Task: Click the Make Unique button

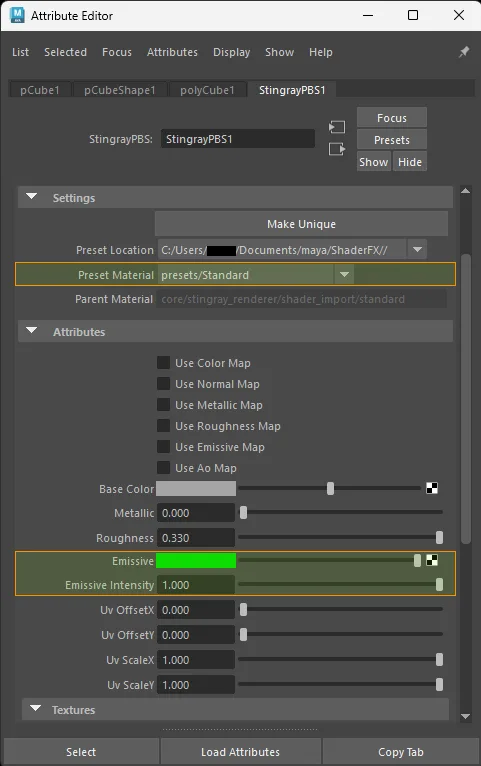Action: point(301,224)
